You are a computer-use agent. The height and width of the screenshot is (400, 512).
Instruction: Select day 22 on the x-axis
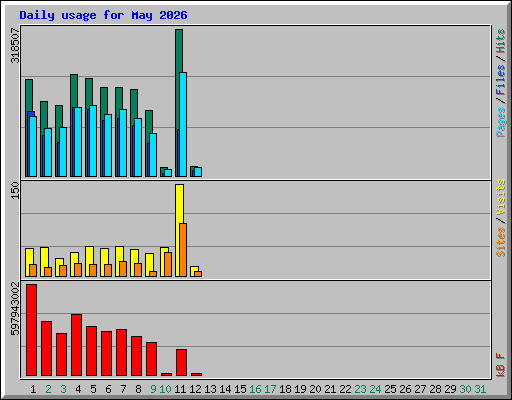click(x=345, y=389)
